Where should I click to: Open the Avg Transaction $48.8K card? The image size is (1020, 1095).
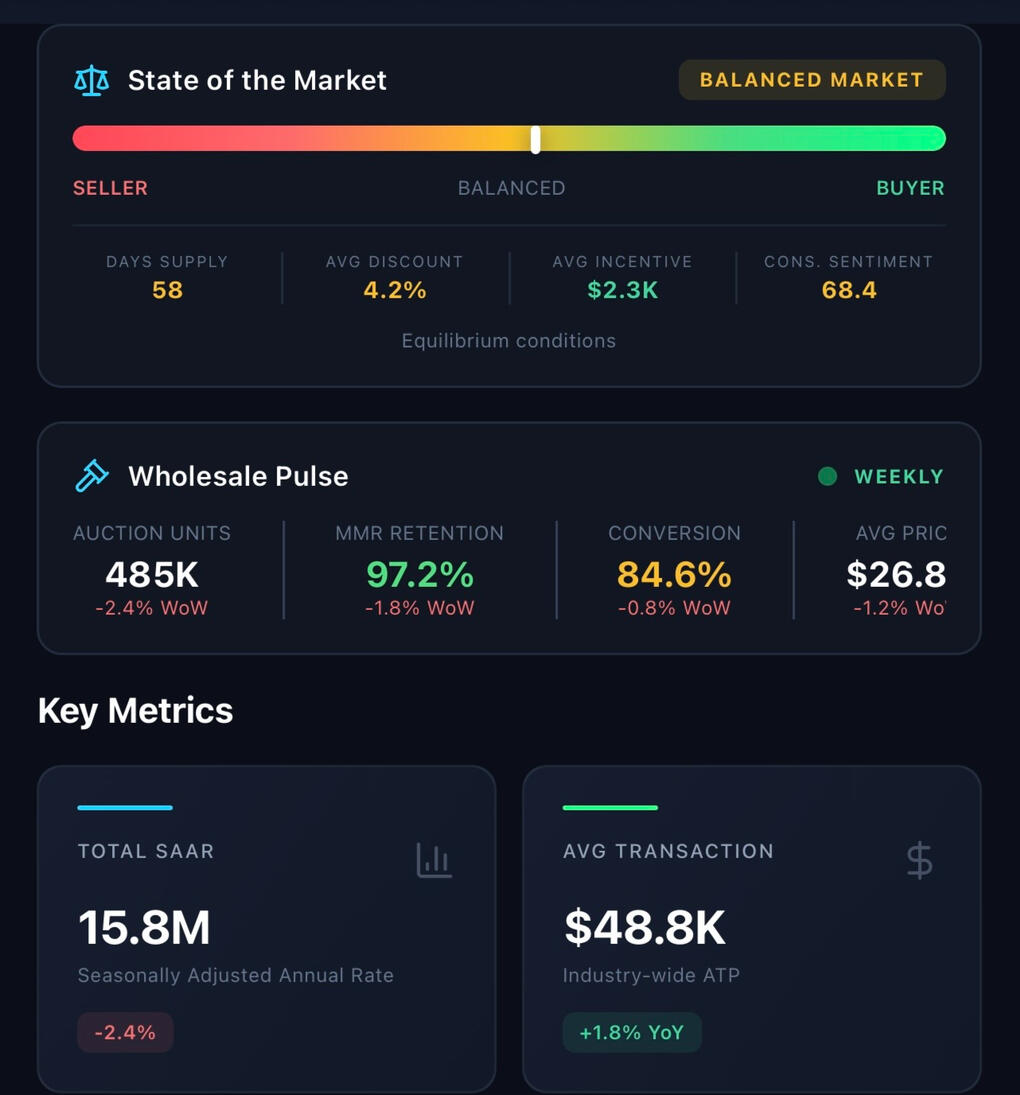pyautogui.click(x=751, y=928)
